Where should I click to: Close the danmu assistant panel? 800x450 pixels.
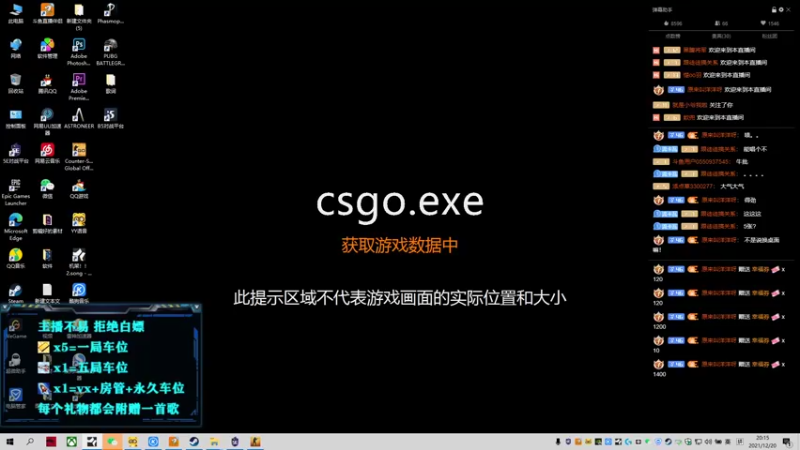click(x=789, y=10)
